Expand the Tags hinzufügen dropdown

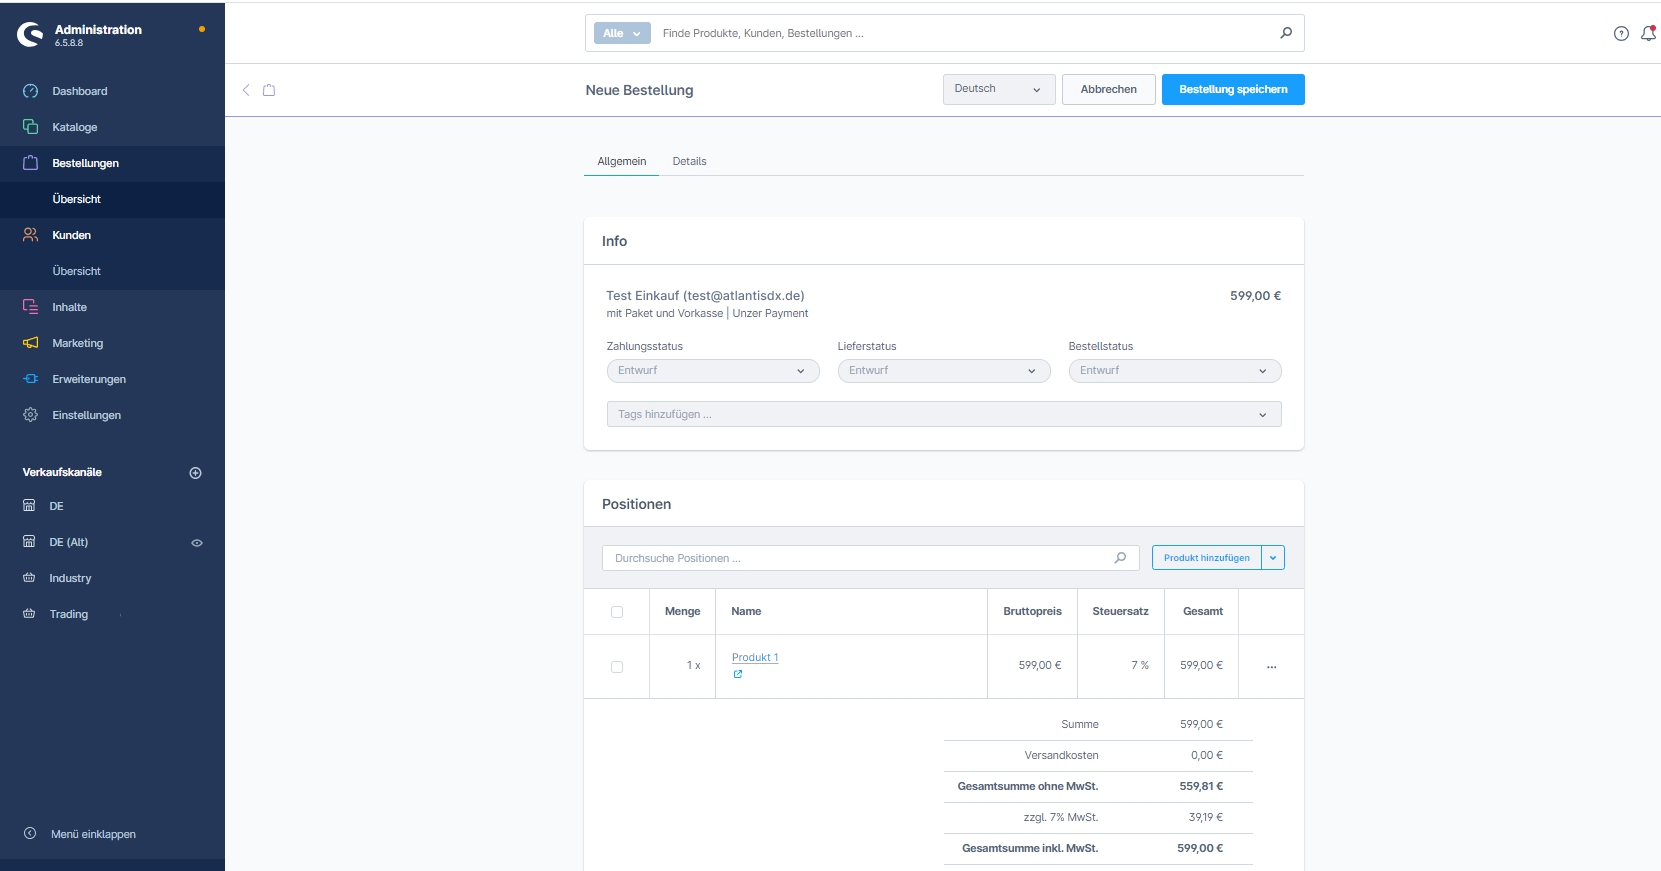[x=944, y=414]
